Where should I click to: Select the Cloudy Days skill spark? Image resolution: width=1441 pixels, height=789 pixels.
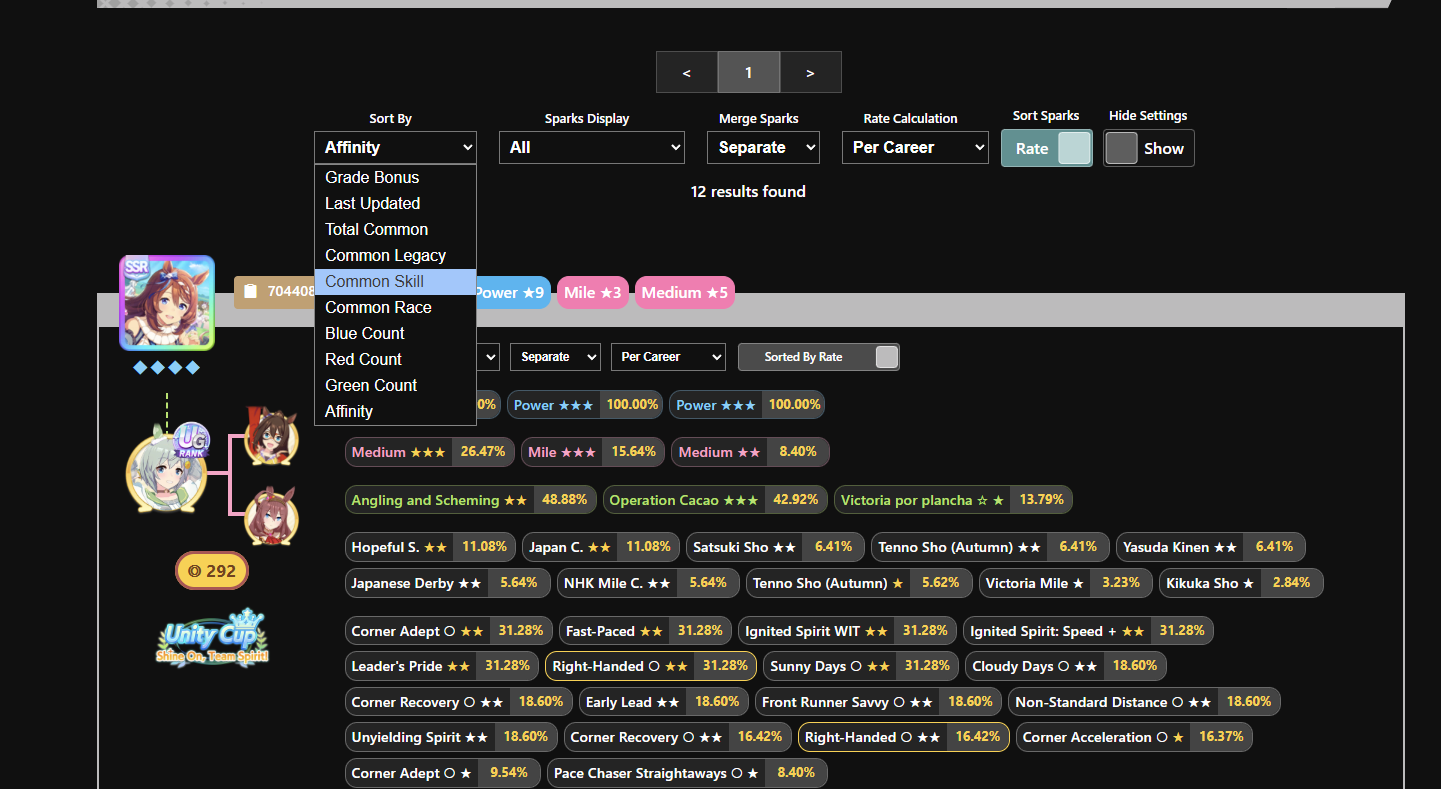pyautogui.click(x=1066, y=666)
